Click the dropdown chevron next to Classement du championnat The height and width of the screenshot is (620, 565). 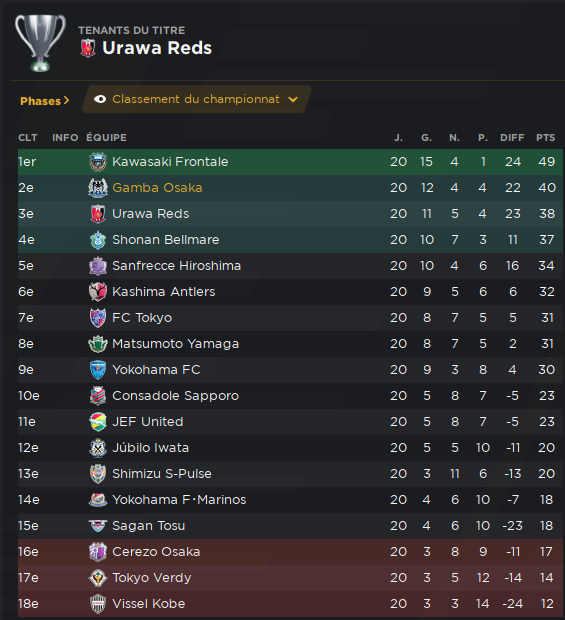pyautogui.click(x=293, y=100)
